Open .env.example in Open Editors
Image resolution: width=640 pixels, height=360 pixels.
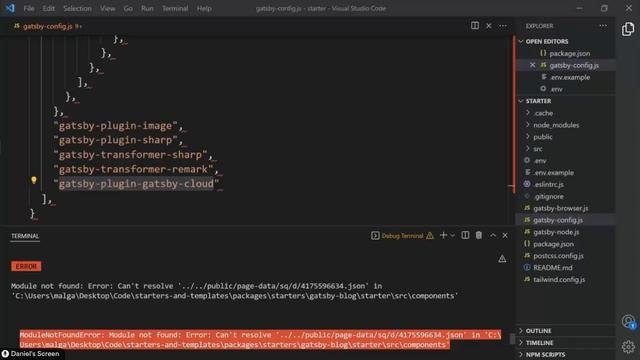tap(570, 77)
